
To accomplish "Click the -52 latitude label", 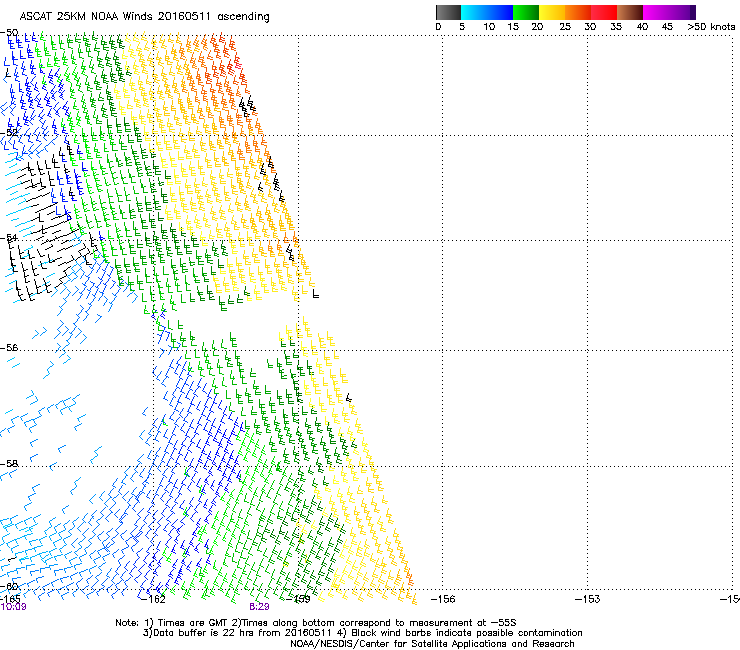I will tap(9, 133).
